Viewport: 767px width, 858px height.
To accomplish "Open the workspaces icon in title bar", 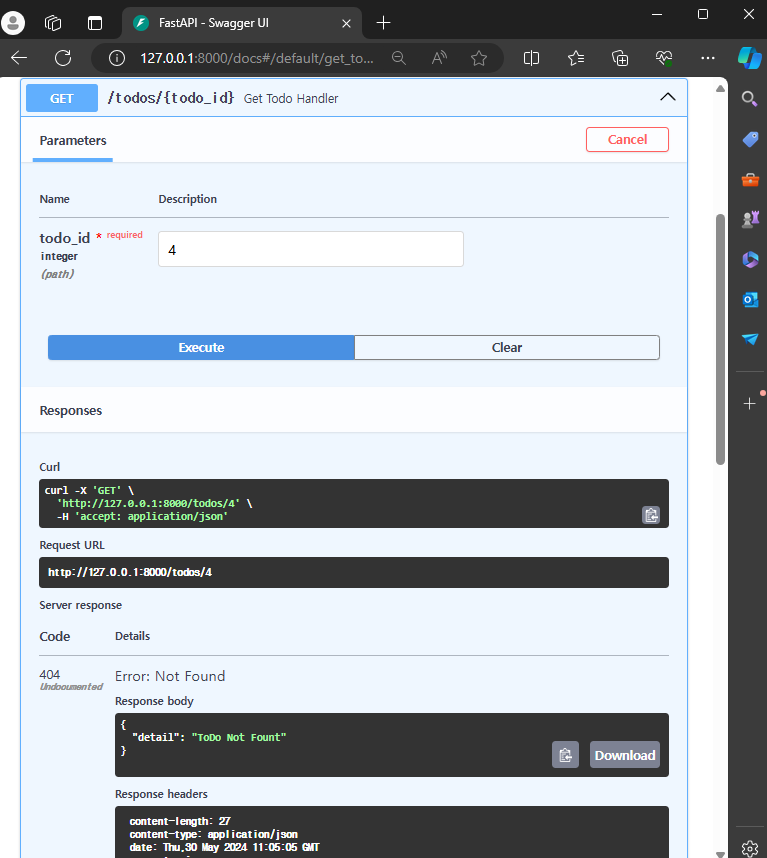I will coord(53,23).
